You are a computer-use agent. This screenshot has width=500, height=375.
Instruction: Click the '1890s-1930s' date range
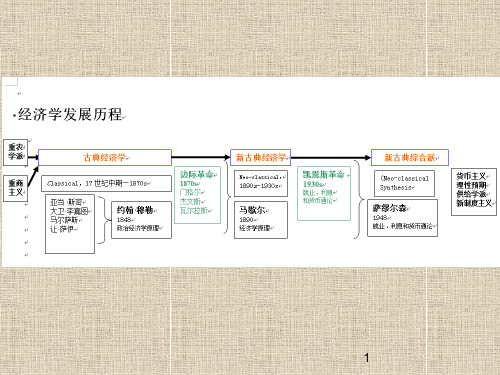[x=259, y=186]
